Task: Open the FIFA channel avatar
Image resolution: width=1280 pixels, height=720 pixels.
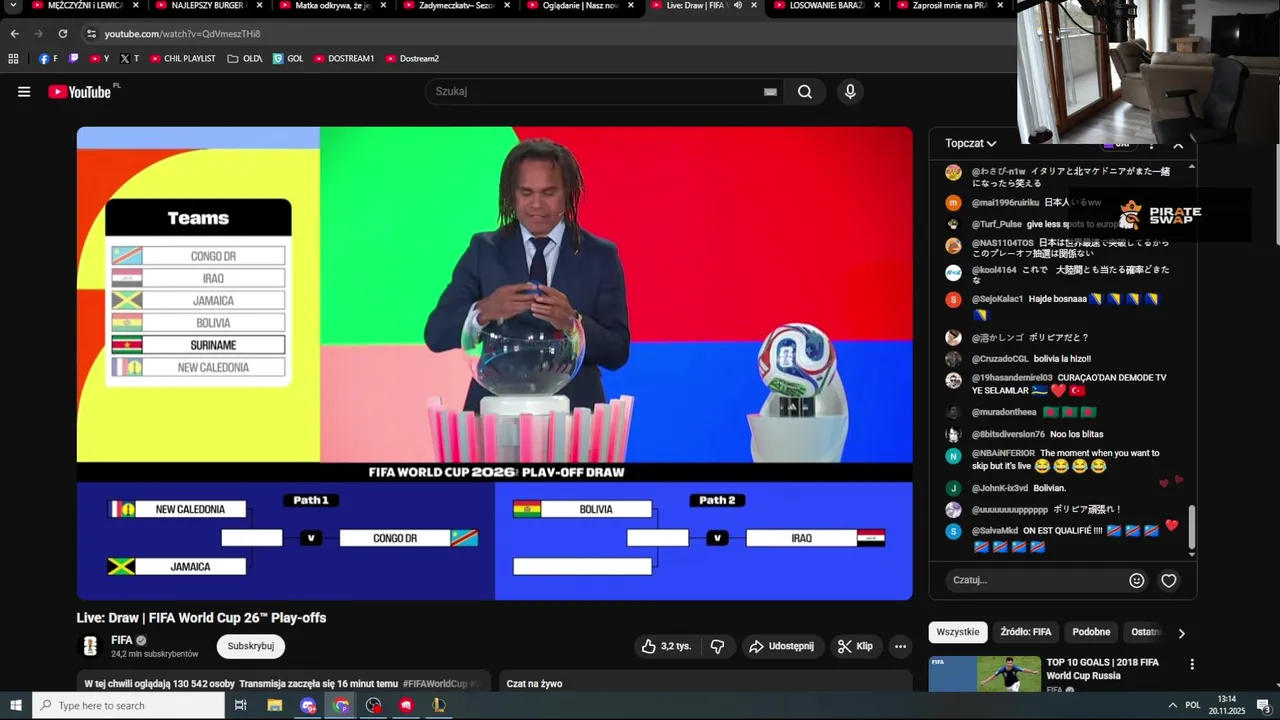Action: point(91,646)
